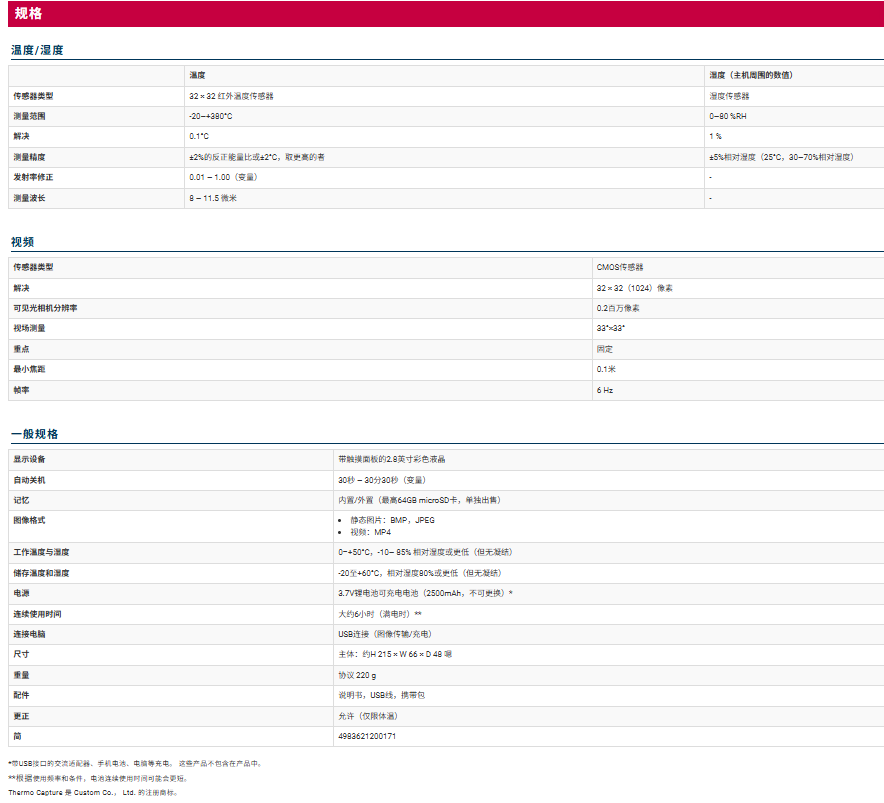Click the '最小焦距' row label
Image resolution: width=884 pixels, height=803 pixels.
pyautogui.click(x=29, y=369)
